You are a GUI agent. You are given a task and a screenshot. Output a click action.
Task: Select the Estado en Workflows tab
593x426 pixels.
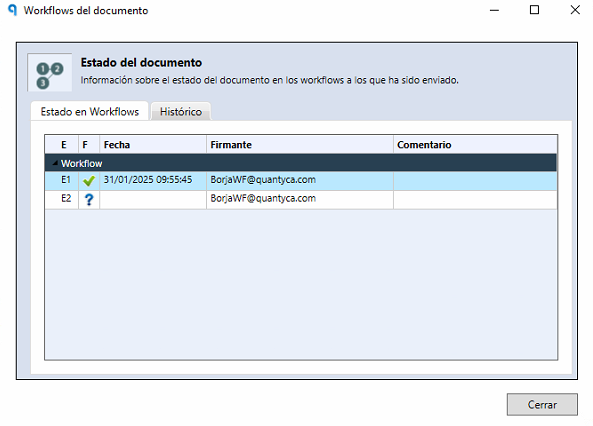tap(90, 112)
